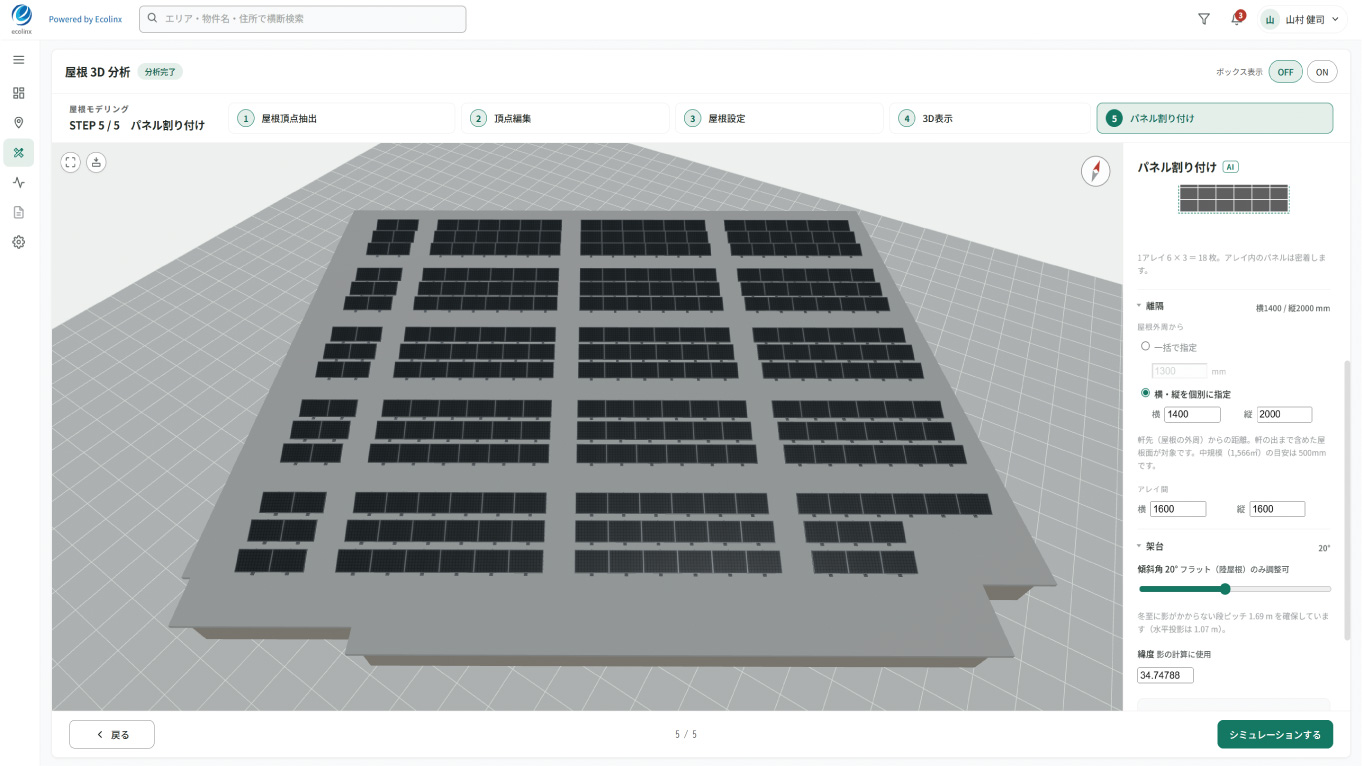
Task: Click the 山 user avatar
Action: (1270, 19)
